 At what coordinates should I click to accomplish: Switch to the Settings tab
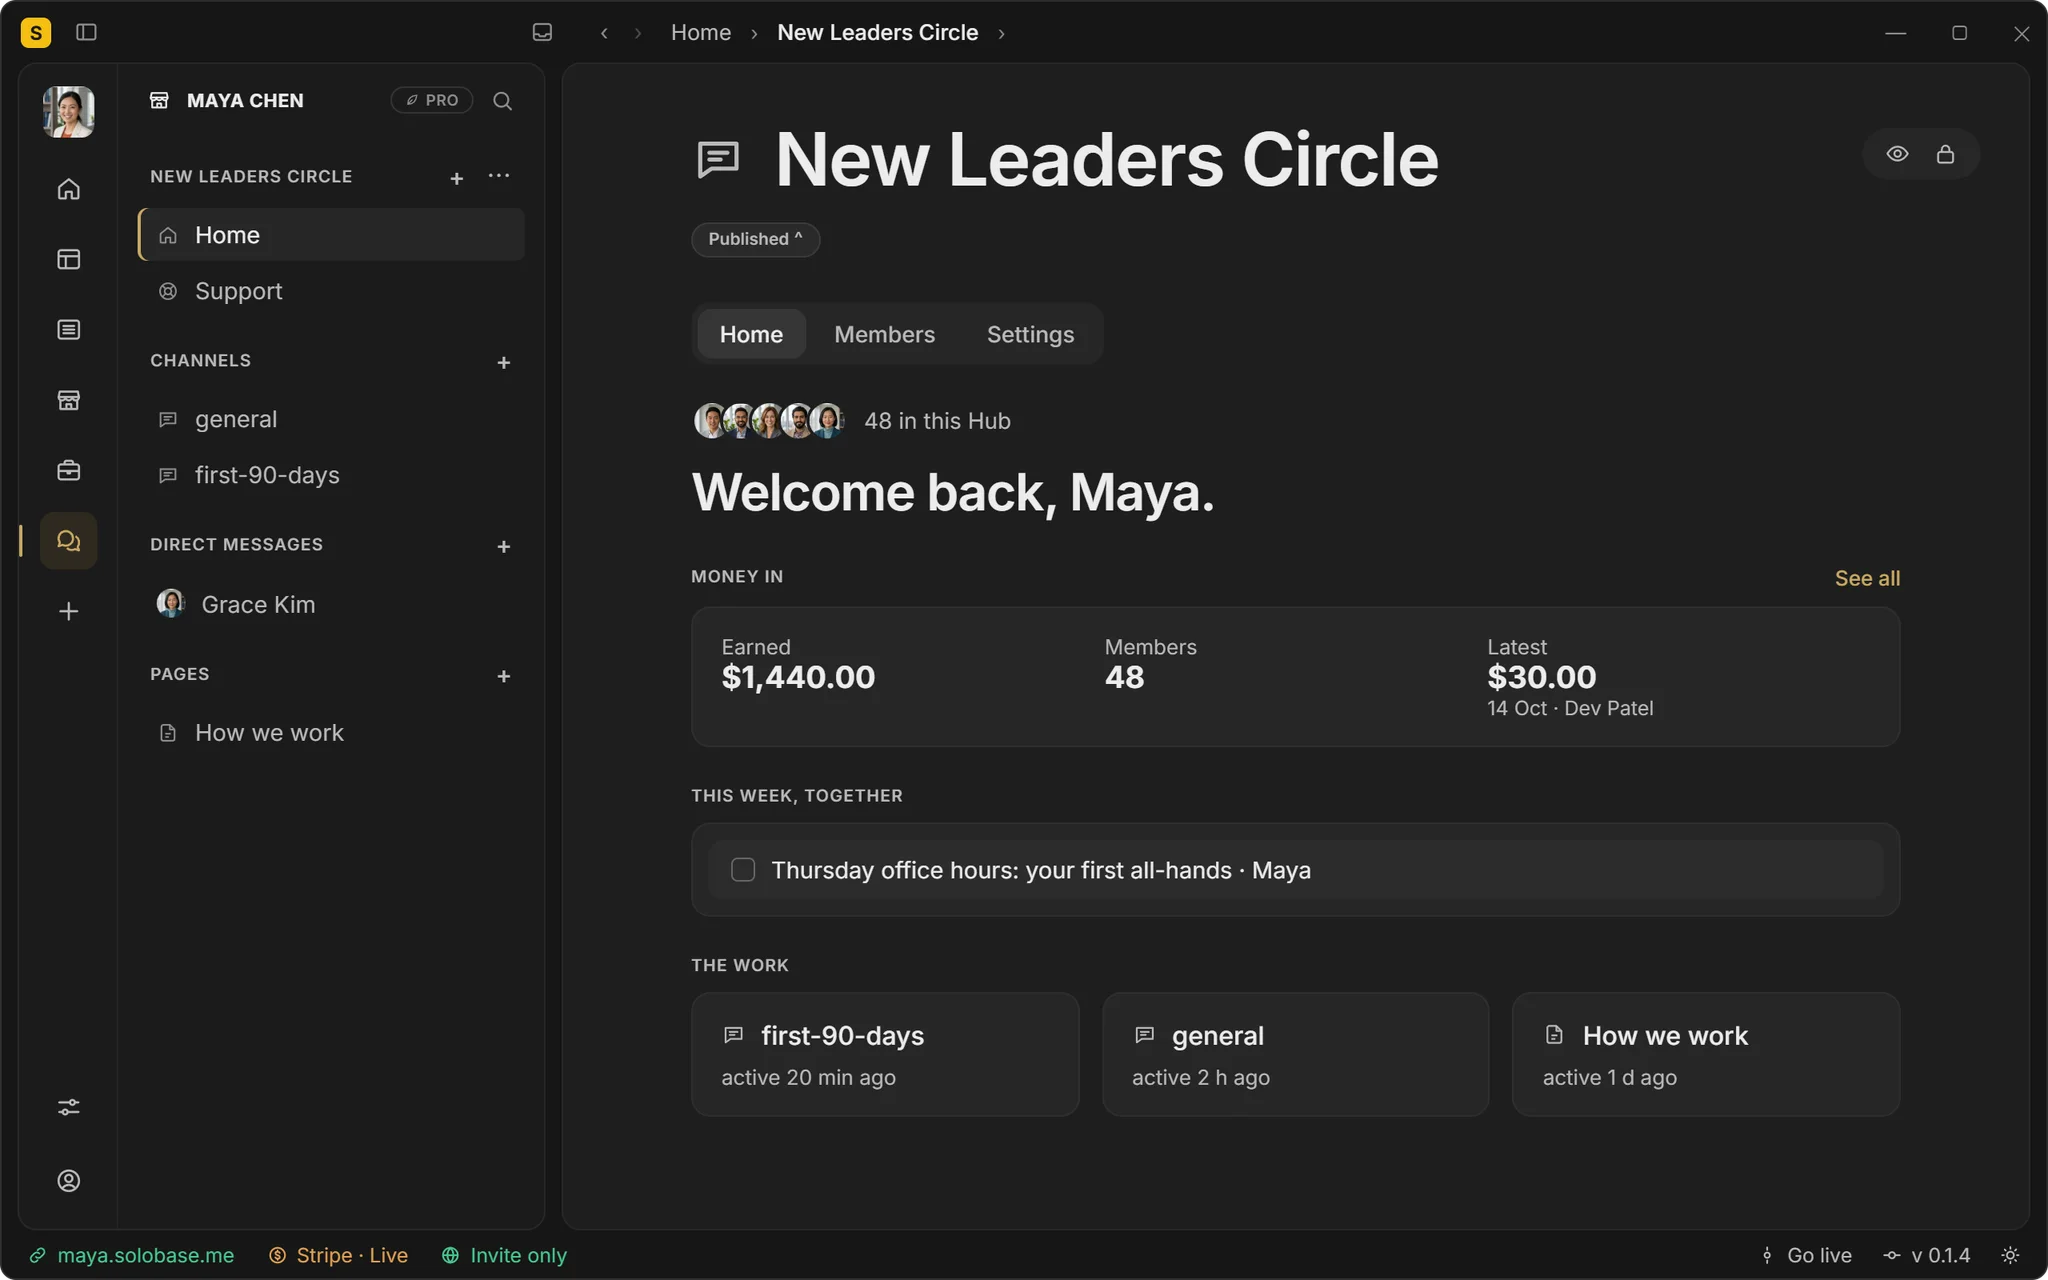click(1030, 334)
